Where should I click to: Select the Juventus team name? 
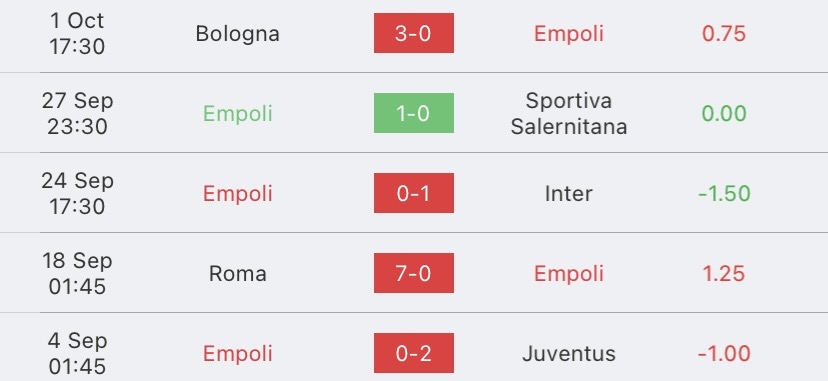(x=569, y=353)
